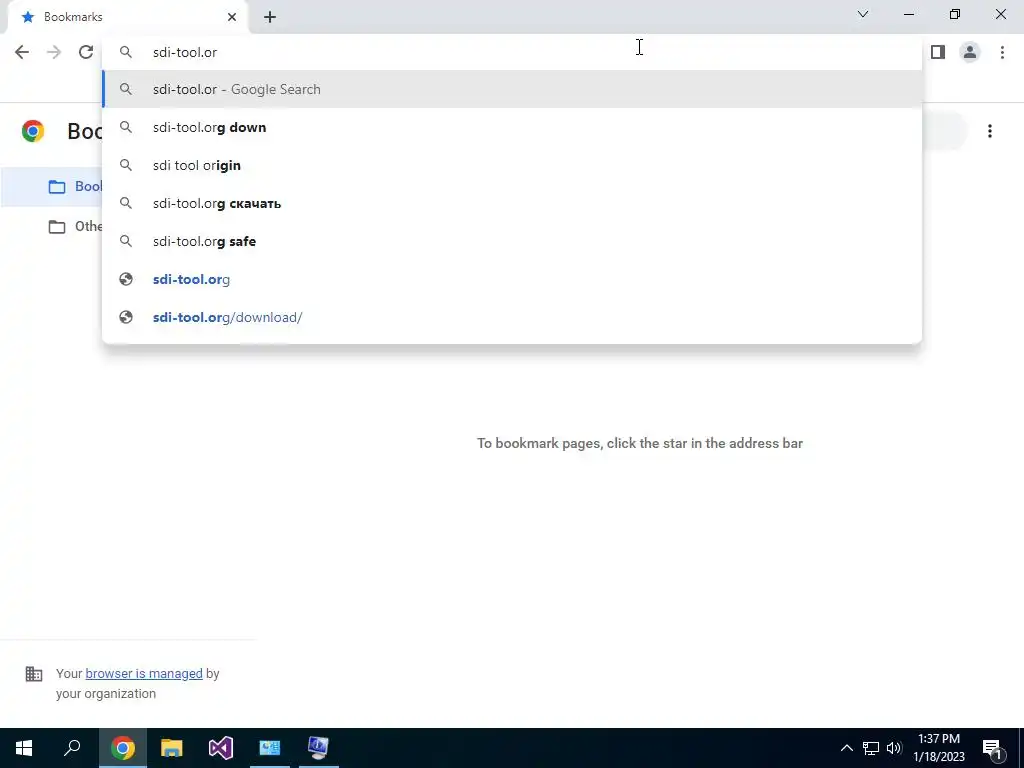1024x768 pixels.
Task: Click the address bar text sdi-tool.or
Action: (185, 52)
